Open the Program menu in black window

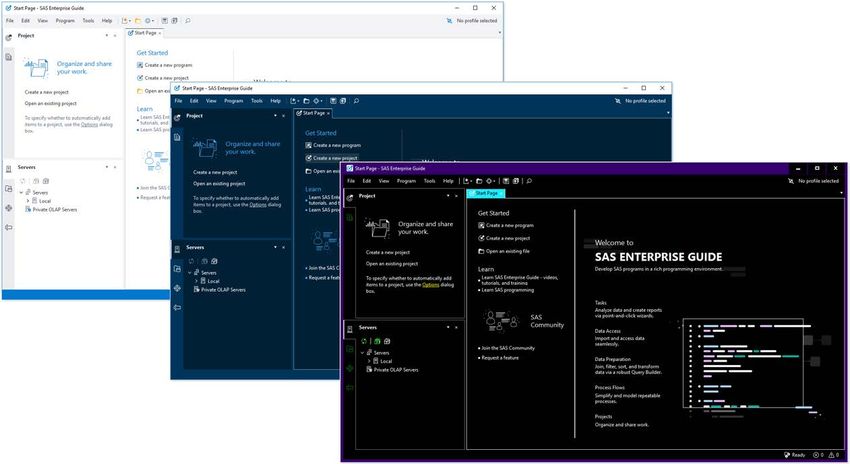pyautogui.click(x=406, y=181)
